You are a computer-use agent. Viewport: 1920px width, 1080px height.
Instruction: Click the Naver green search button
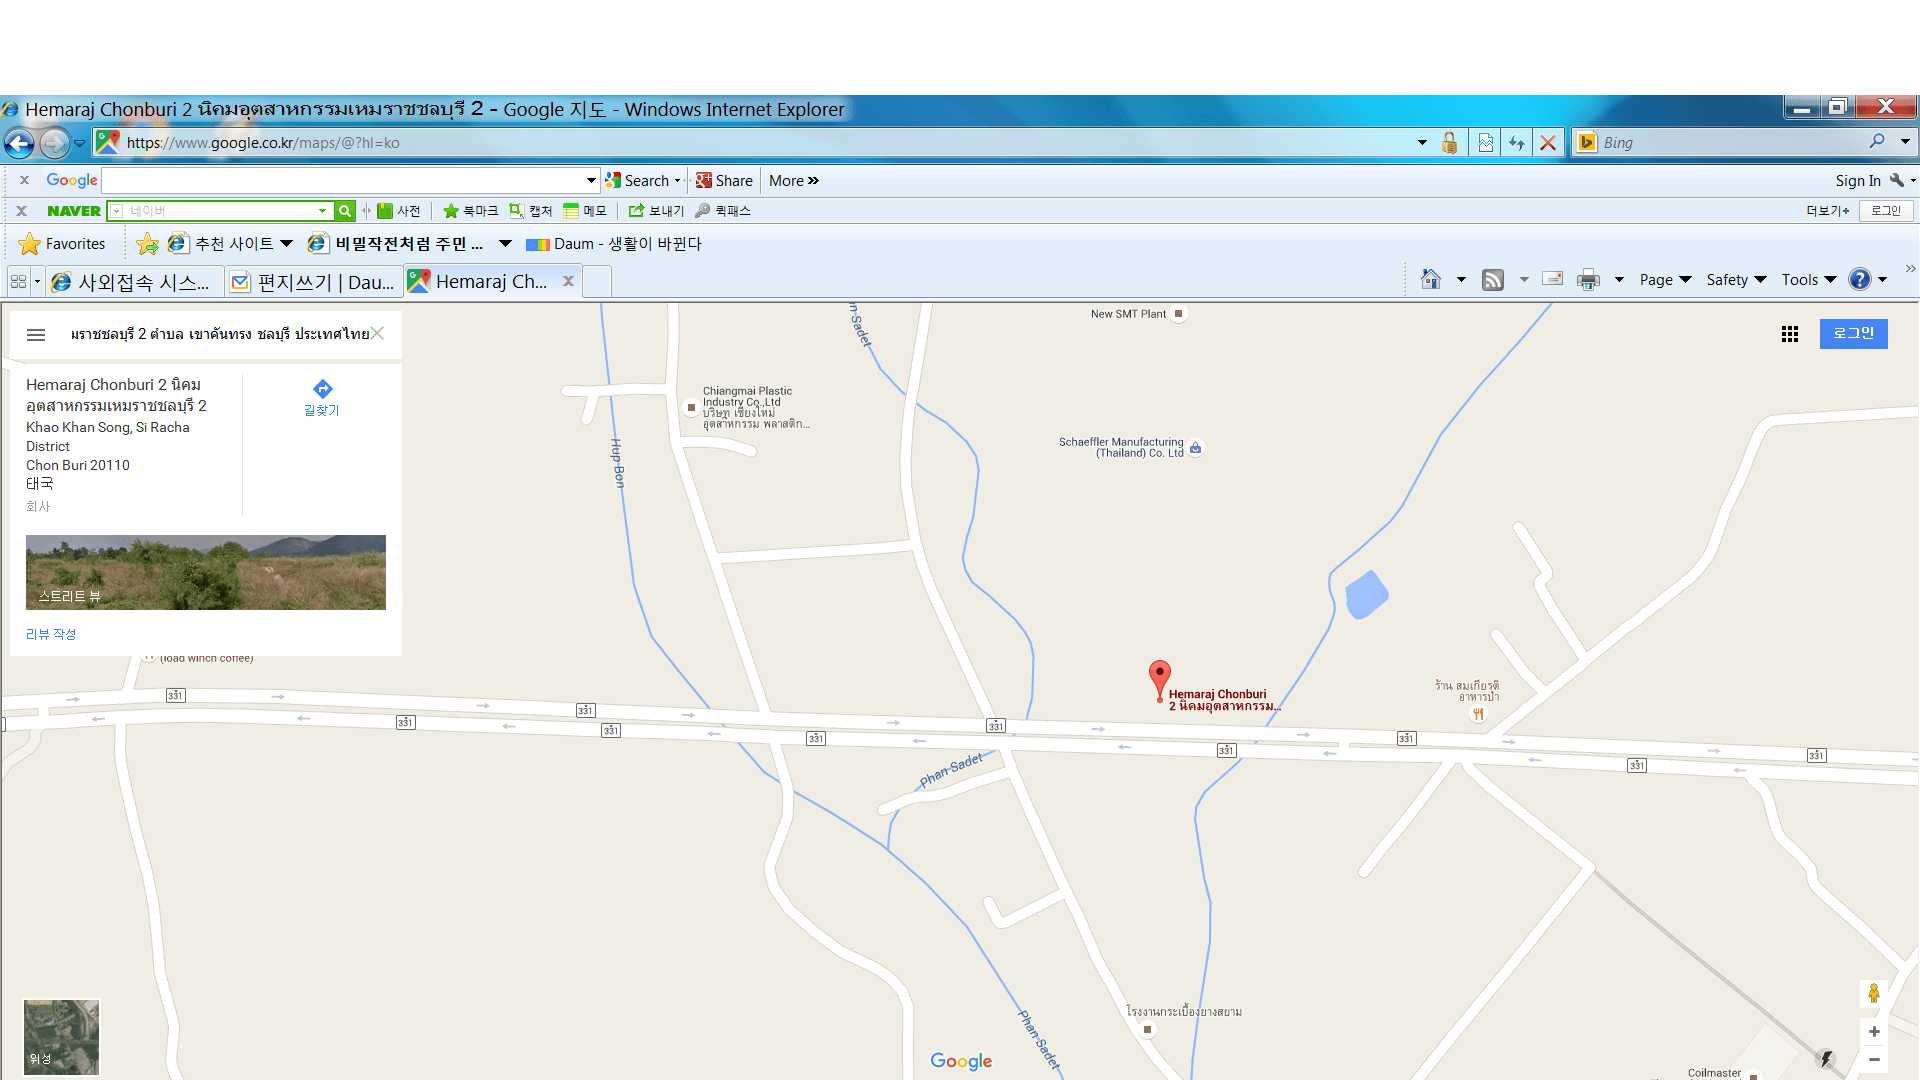345,211
